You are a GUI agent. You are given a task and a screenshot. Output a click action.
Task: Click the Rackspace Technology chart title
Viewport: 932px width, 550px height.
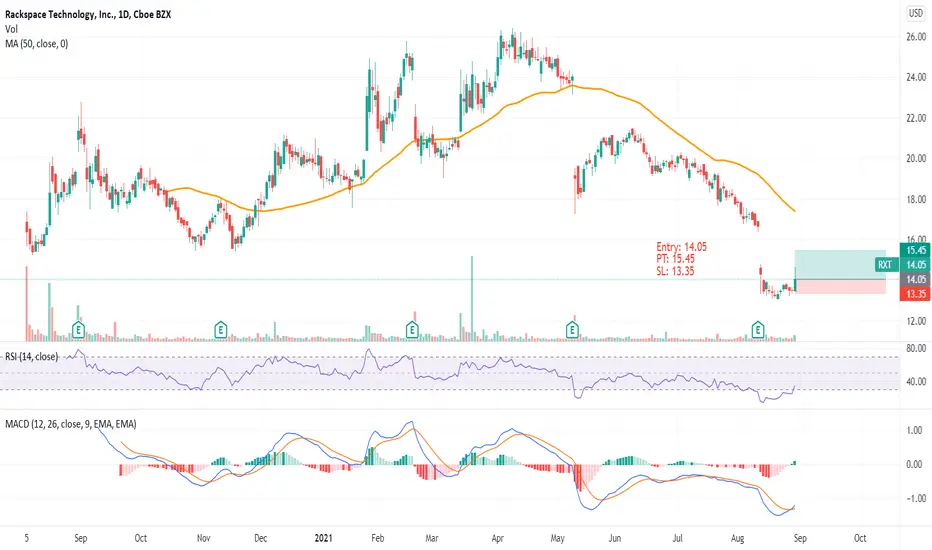(x=88, y=14)
